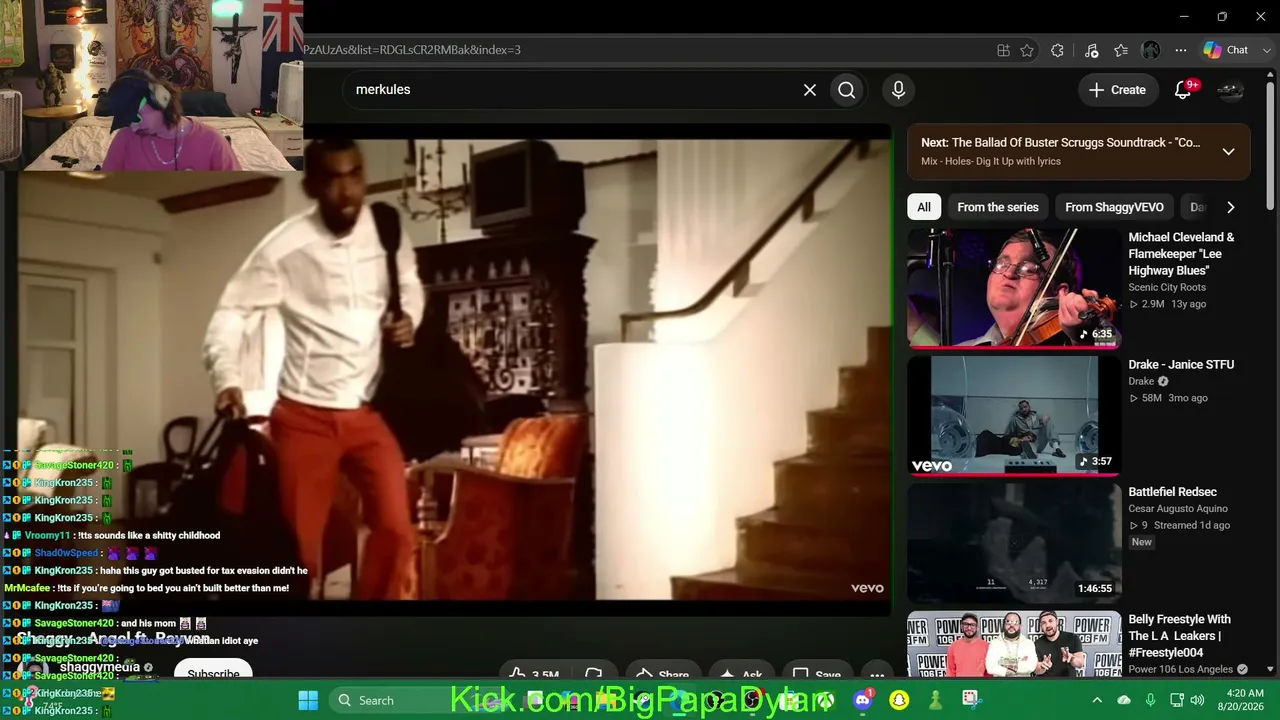Open Lee Highway Blues video thumbnail
Viewport: 1280px width, 720px height.
tap(1014, 288)
